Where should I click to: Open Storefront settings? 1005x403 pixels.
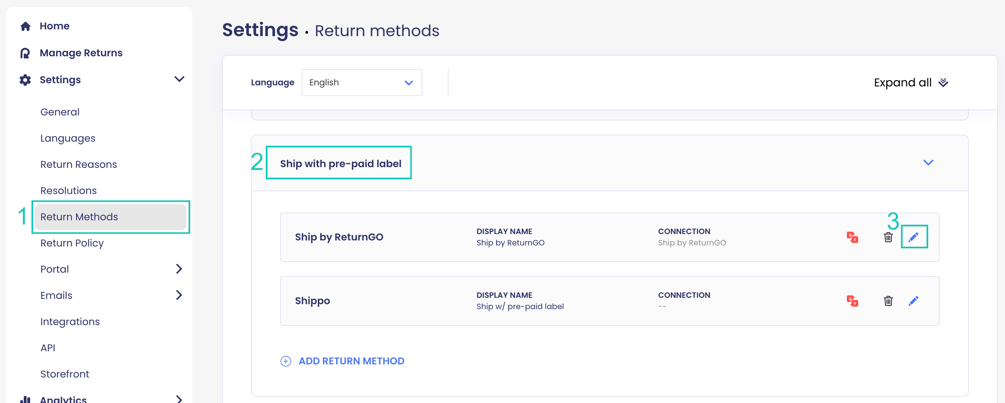65,374
